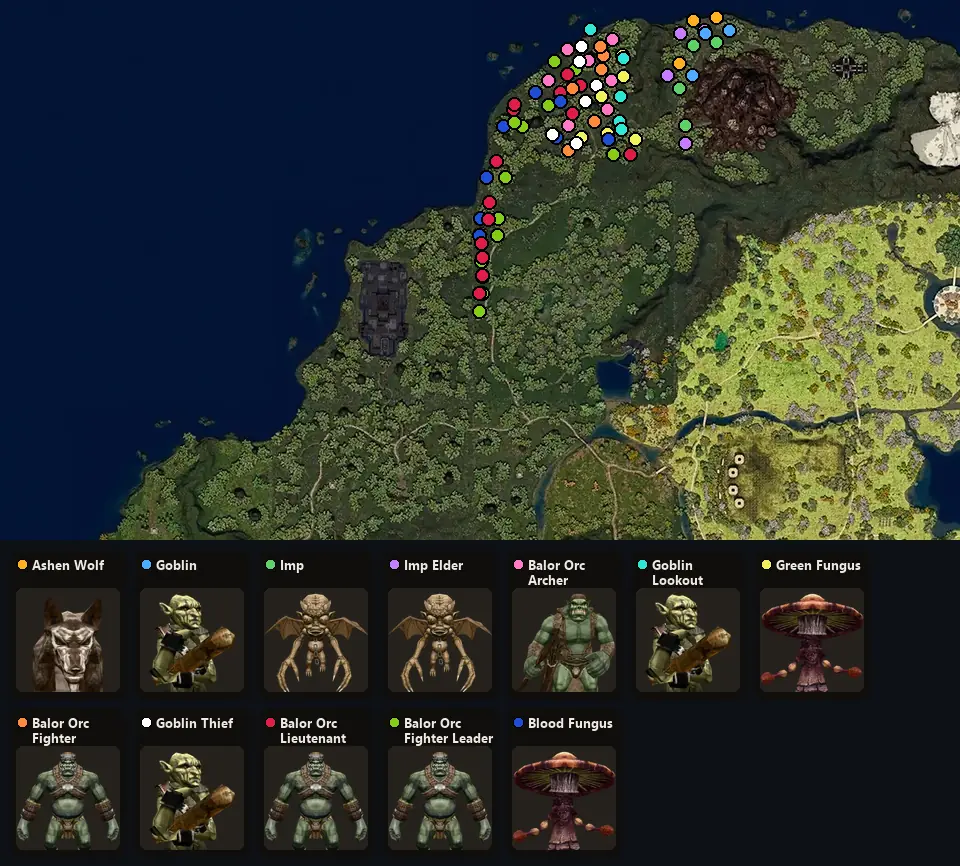This screenshot has height=866, width=960.
Task: Click the Goblin Lookout legend label
Action: pos(677,573)
